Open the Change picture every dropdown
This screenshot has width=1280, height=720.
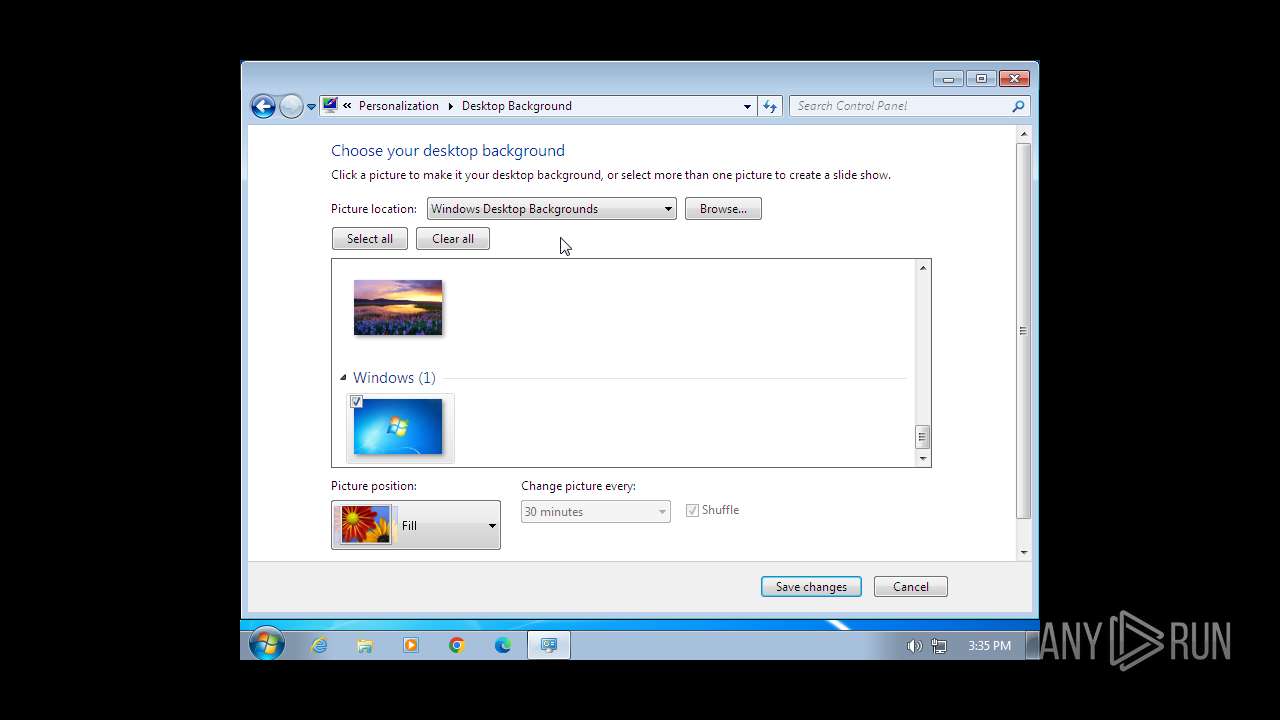coord(596,512)
